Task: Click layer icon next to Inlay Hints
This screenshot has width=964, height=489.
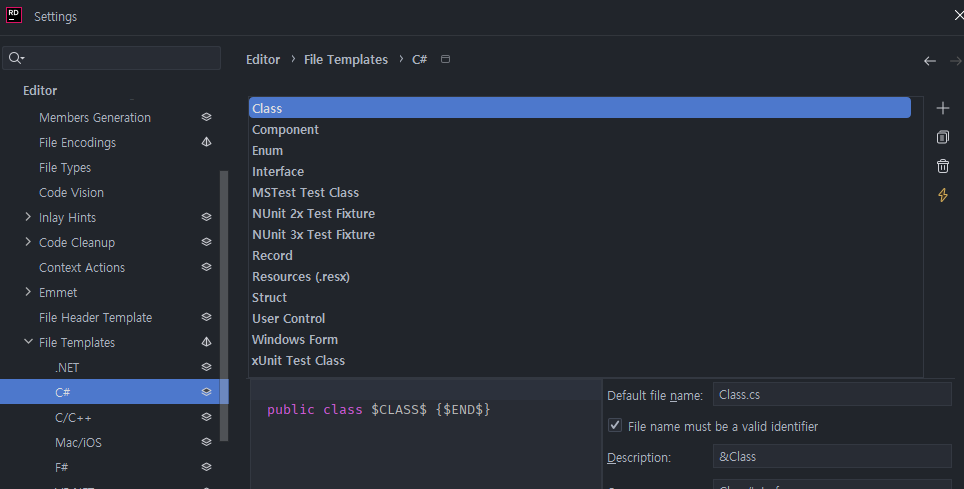Action: (x=207, y=217)
